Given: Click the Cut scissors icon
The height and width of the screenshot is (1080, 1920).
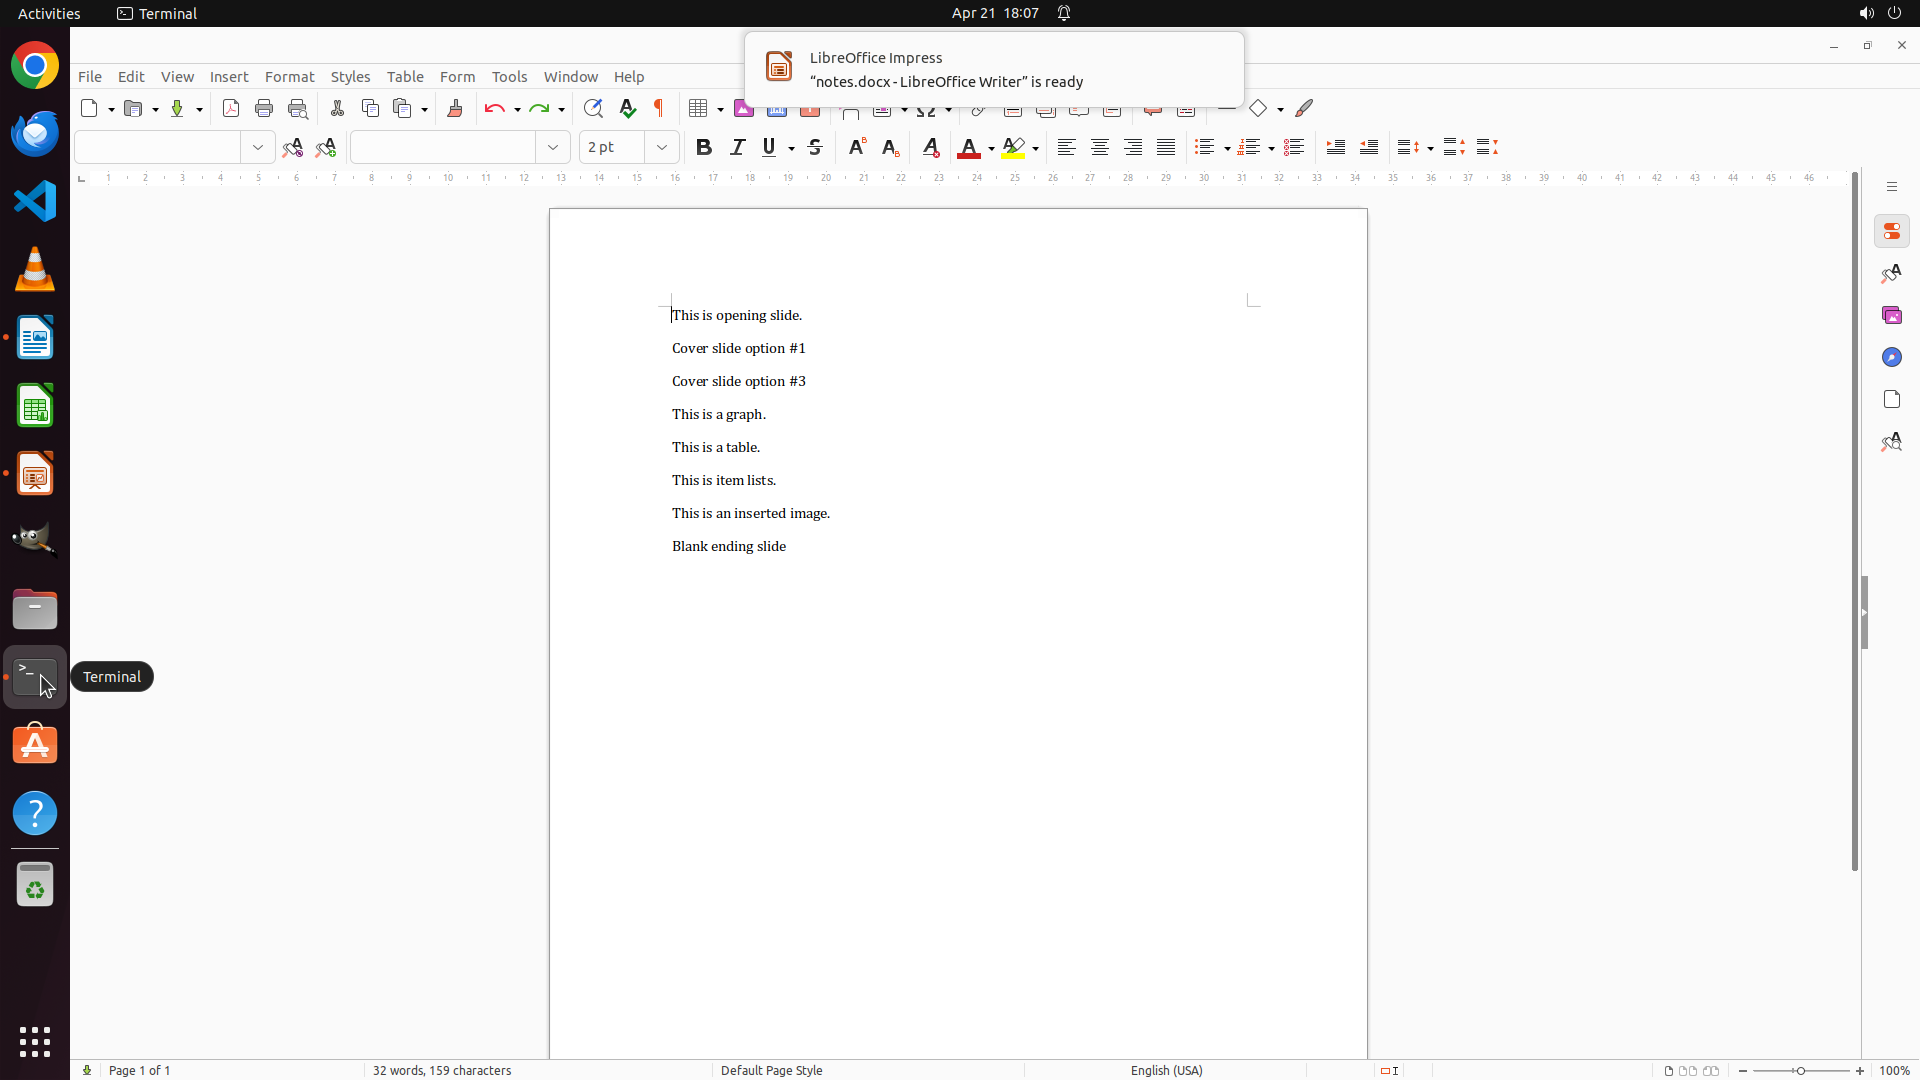Looking at the screenshot, I should click(x=337, y=108).
